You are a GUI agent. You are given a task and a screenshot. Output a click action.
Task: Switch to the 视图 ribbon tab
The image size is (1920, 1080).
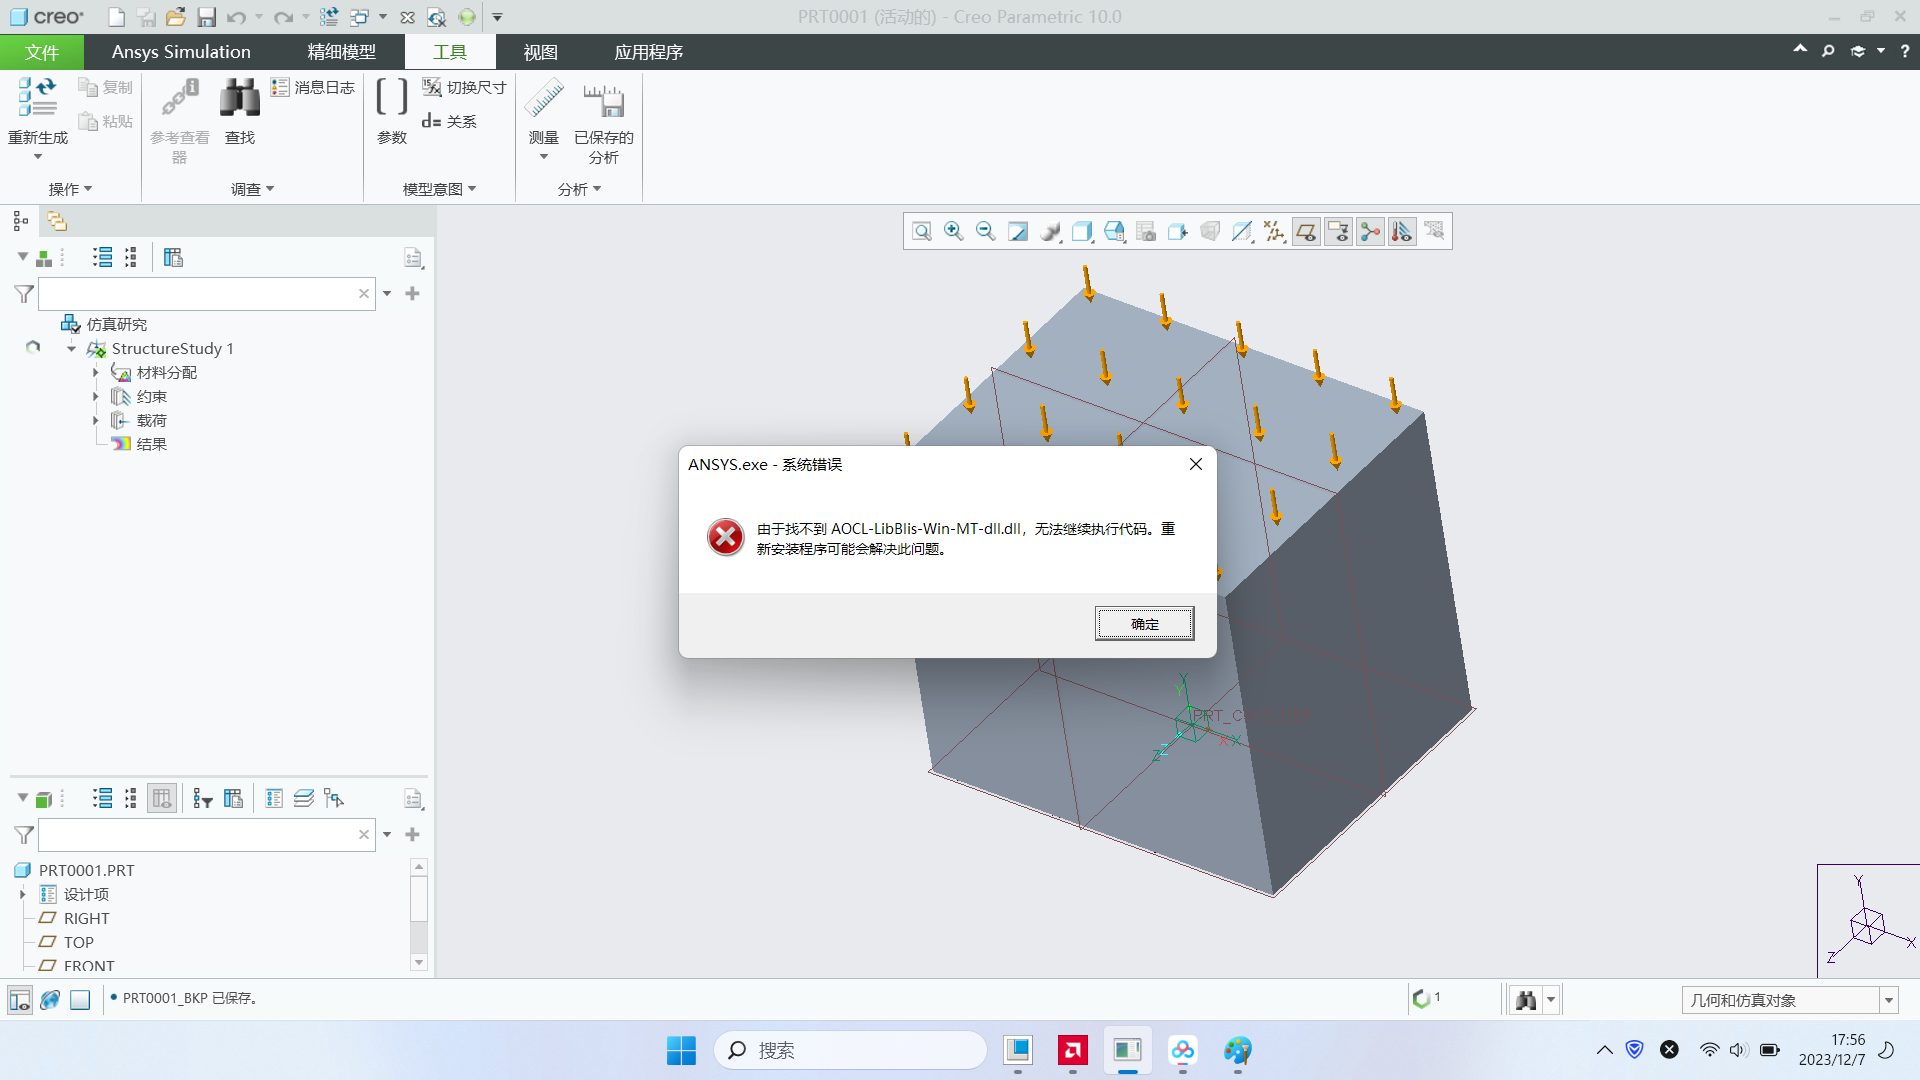tap(540, 51)
